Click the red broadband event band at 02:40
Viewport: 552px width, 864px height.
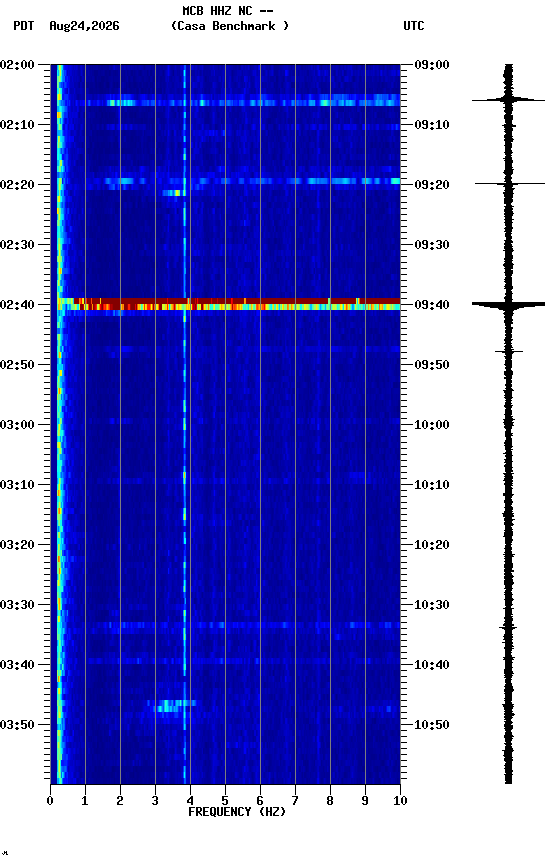pyautogui.click(x=229, y=304)
